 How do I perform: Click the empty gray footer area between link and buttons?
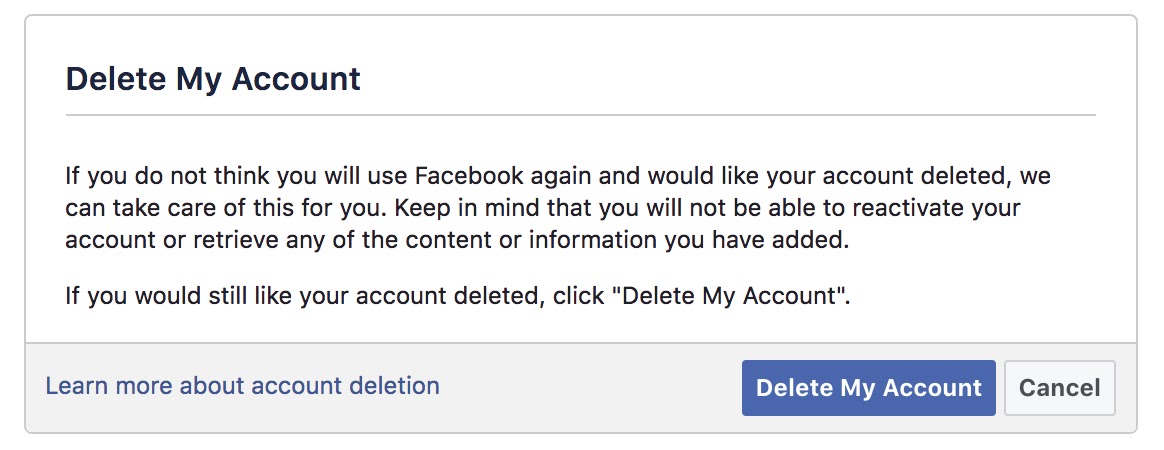pyautogui.click(x=590, y=388)
